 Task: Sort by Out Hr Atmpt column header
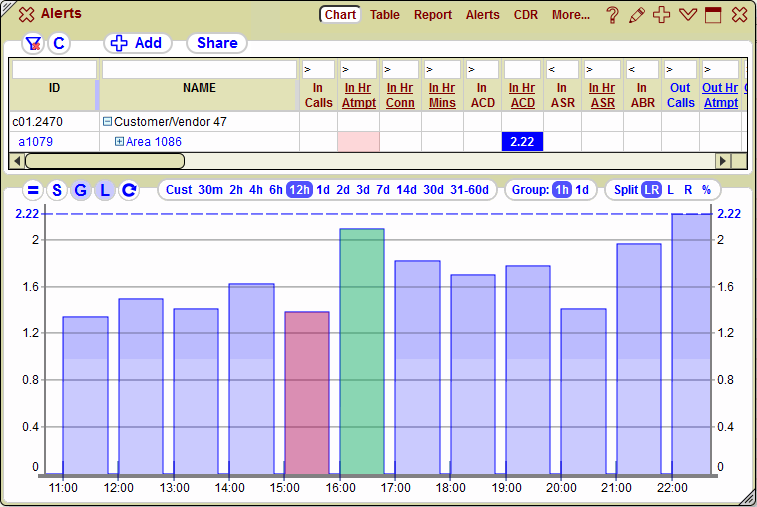pyautogui.click(x=720, y=95)
